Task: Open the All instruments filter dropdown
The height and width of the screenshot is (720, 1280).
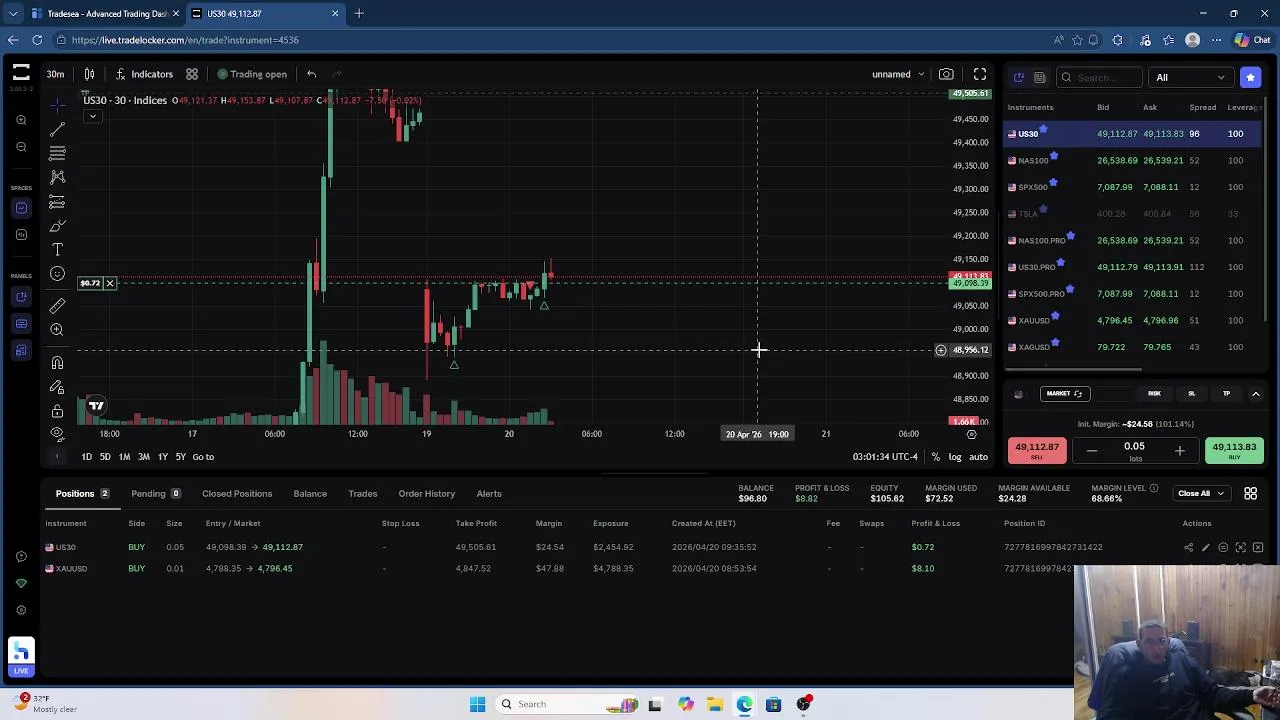Action: point(1190,77)
